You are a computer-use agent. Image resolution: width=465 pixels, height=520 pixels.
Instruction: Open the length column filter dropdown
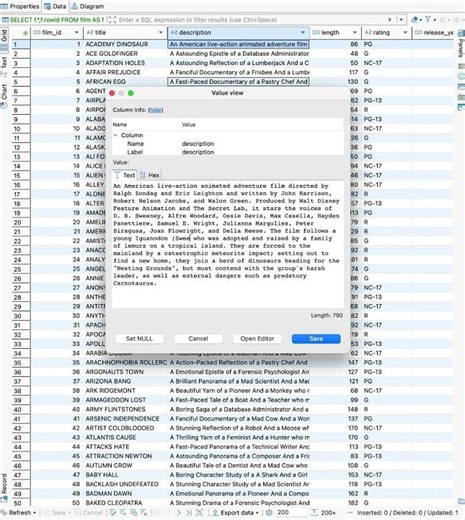pyautogui.click(x=355, y=32)
